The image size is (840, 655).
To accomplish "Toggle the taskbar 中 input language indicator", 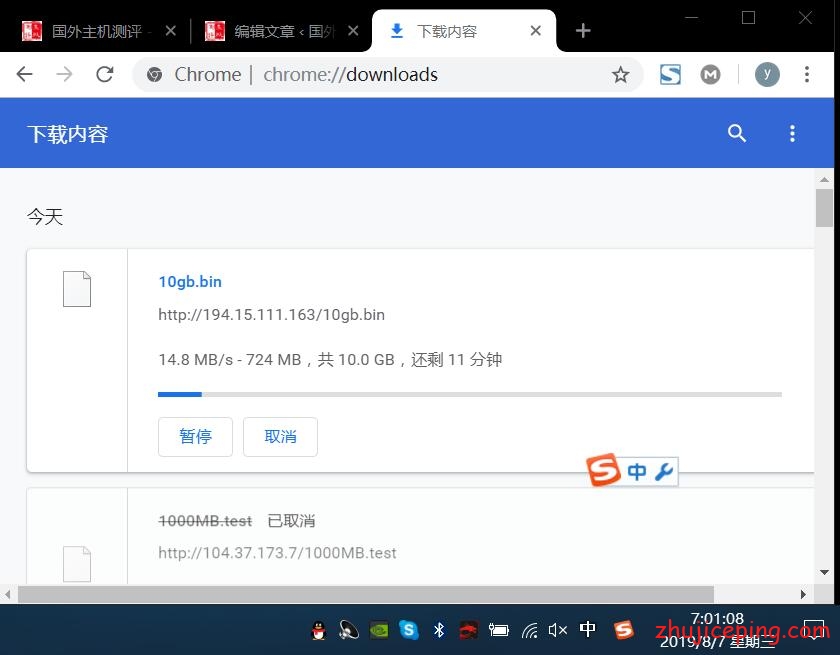I will click(588, 629).
